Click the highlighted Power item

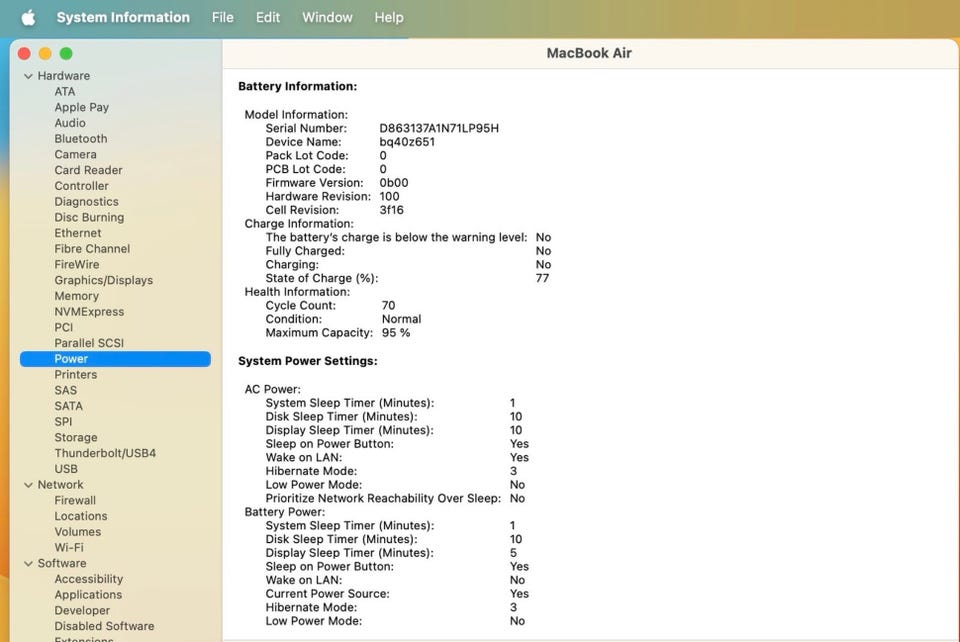click(x=115, y=359)
